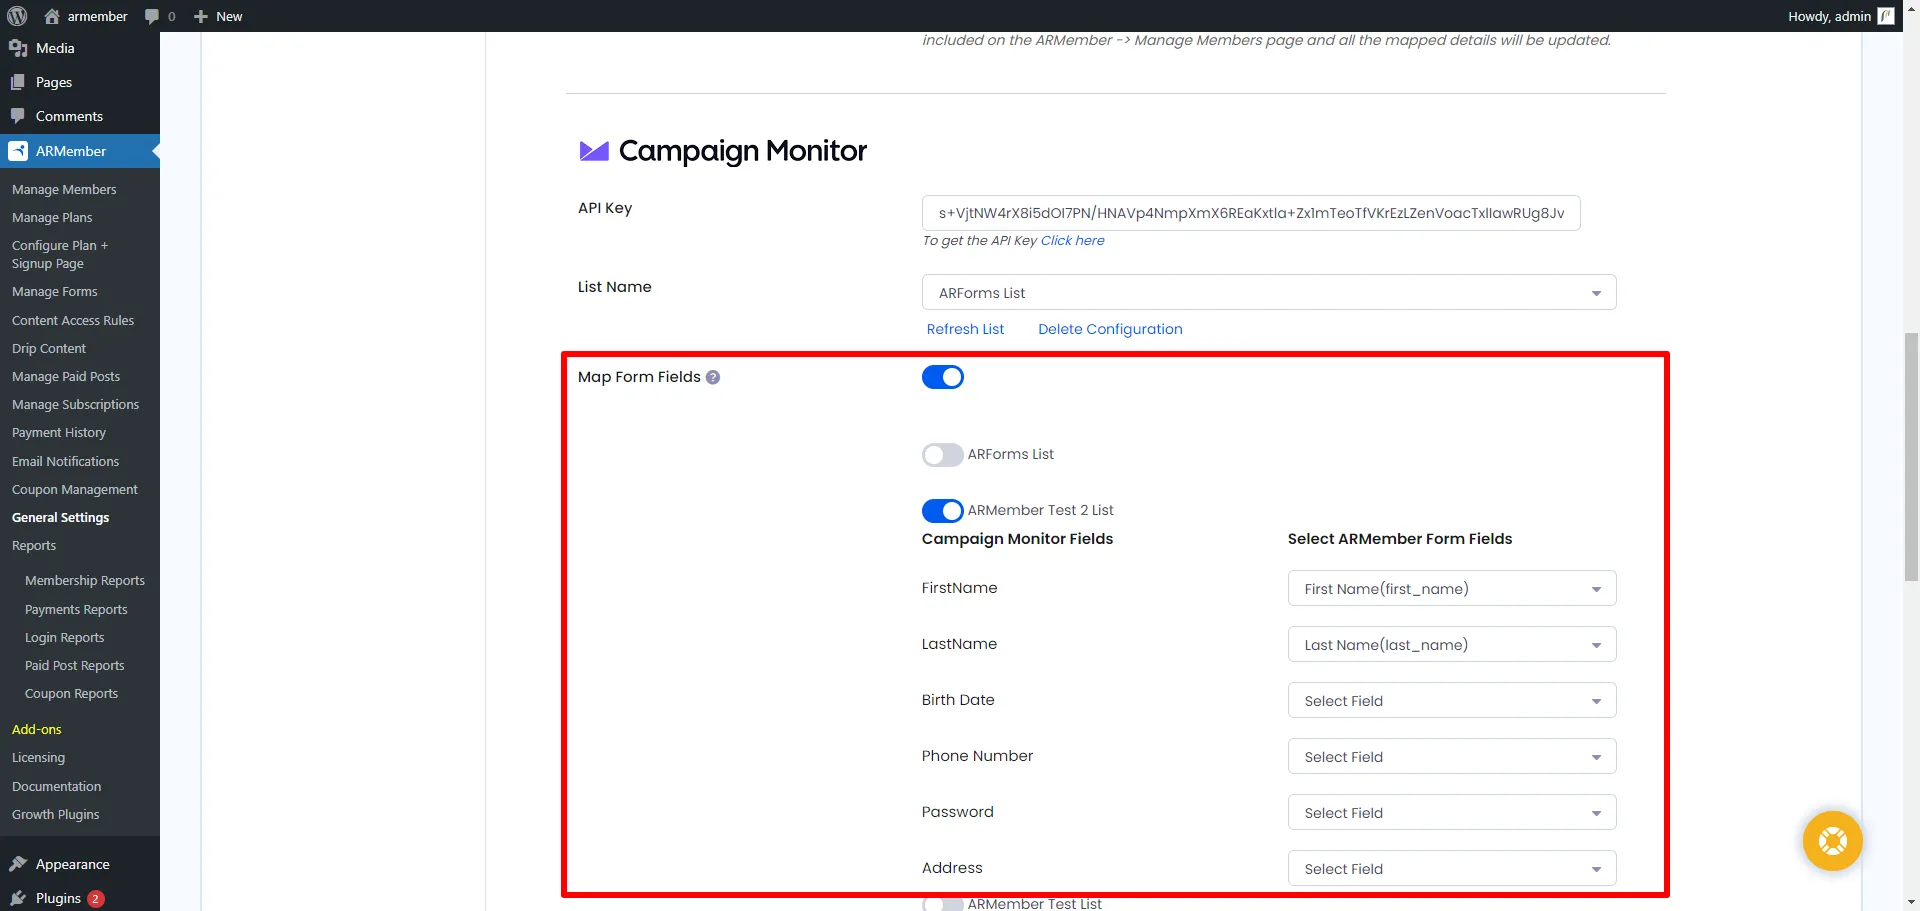Screen dimensions: 1920x911
Task: Open Content Access Rules
Action: [73, 320]
